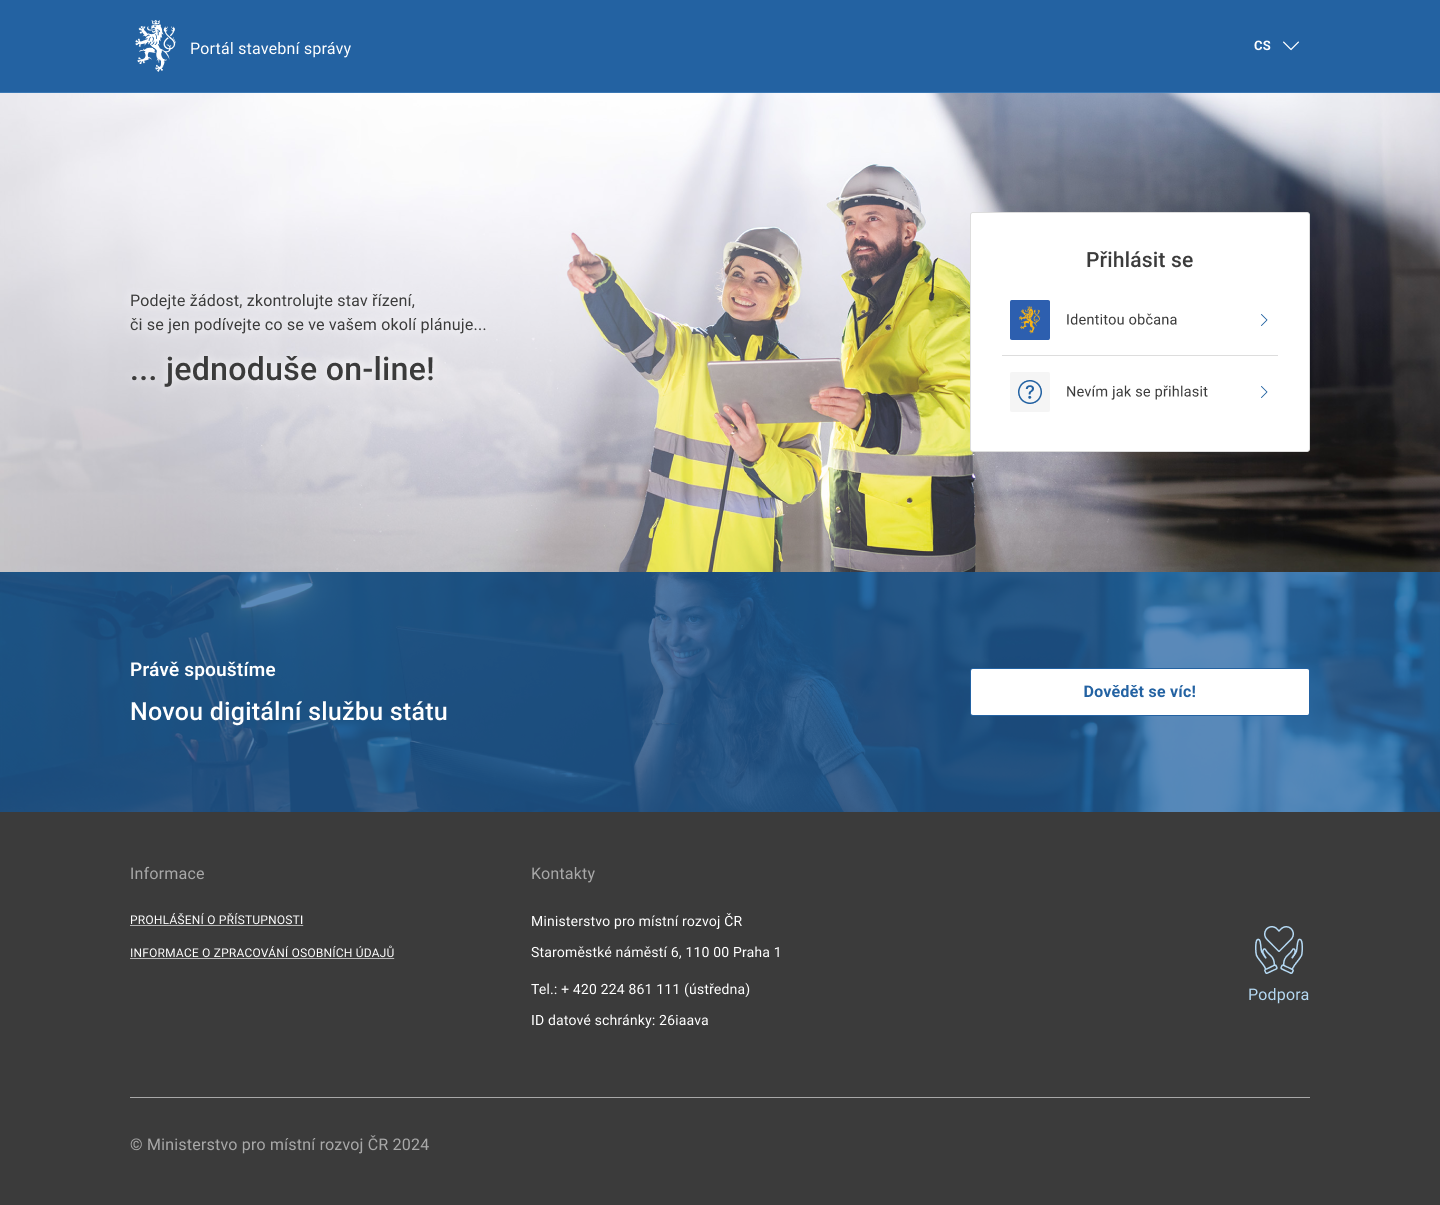Viewport: 1440px width, 1205px height.
Task: Click the jednoduše on-line! hero headline
Action: 282,370
